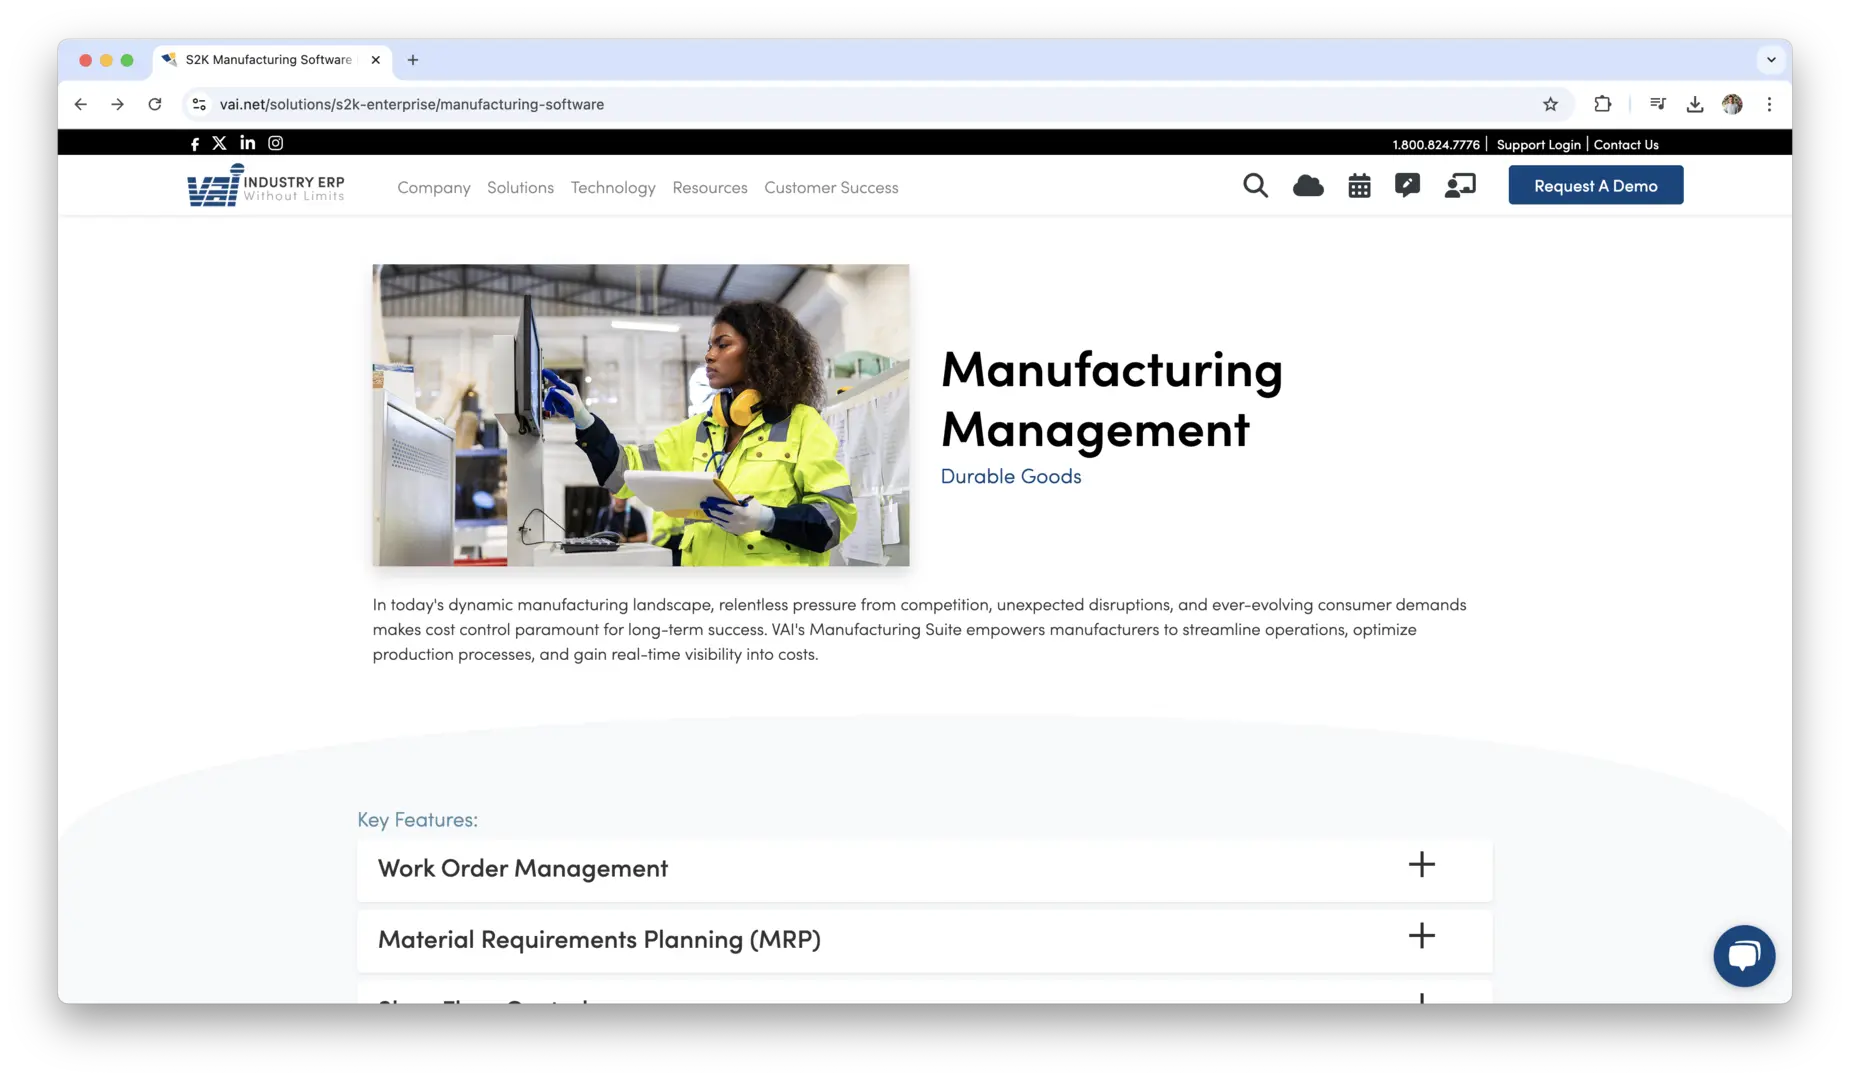
Task: Open VAI's Facebook page icon
Action: pos(194,144)
